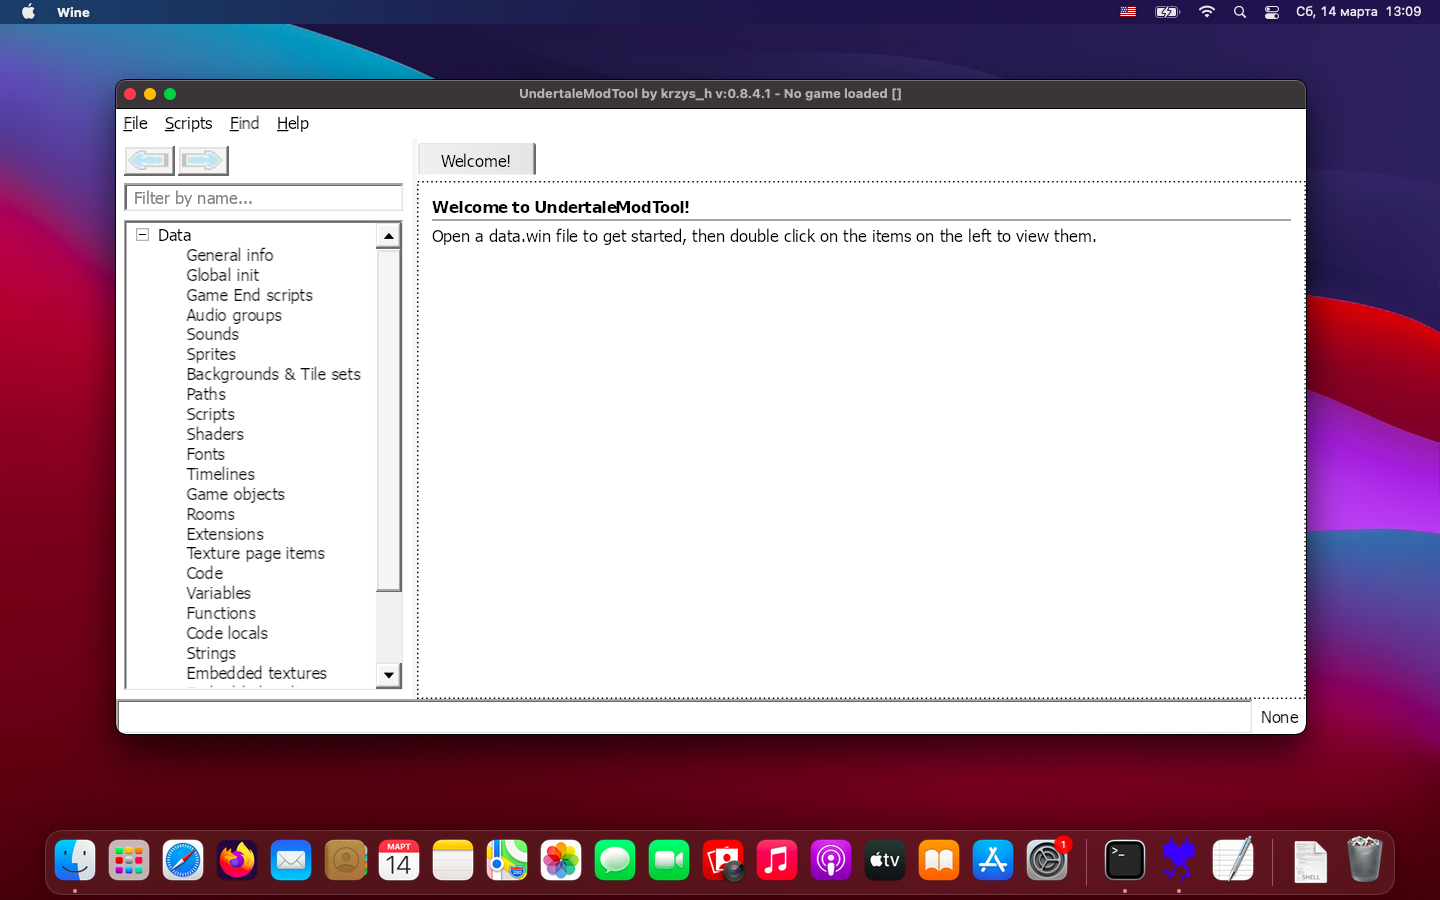Screen dimensions: 1440x900
Task: Open the Help menu
Action: point(292,123)
